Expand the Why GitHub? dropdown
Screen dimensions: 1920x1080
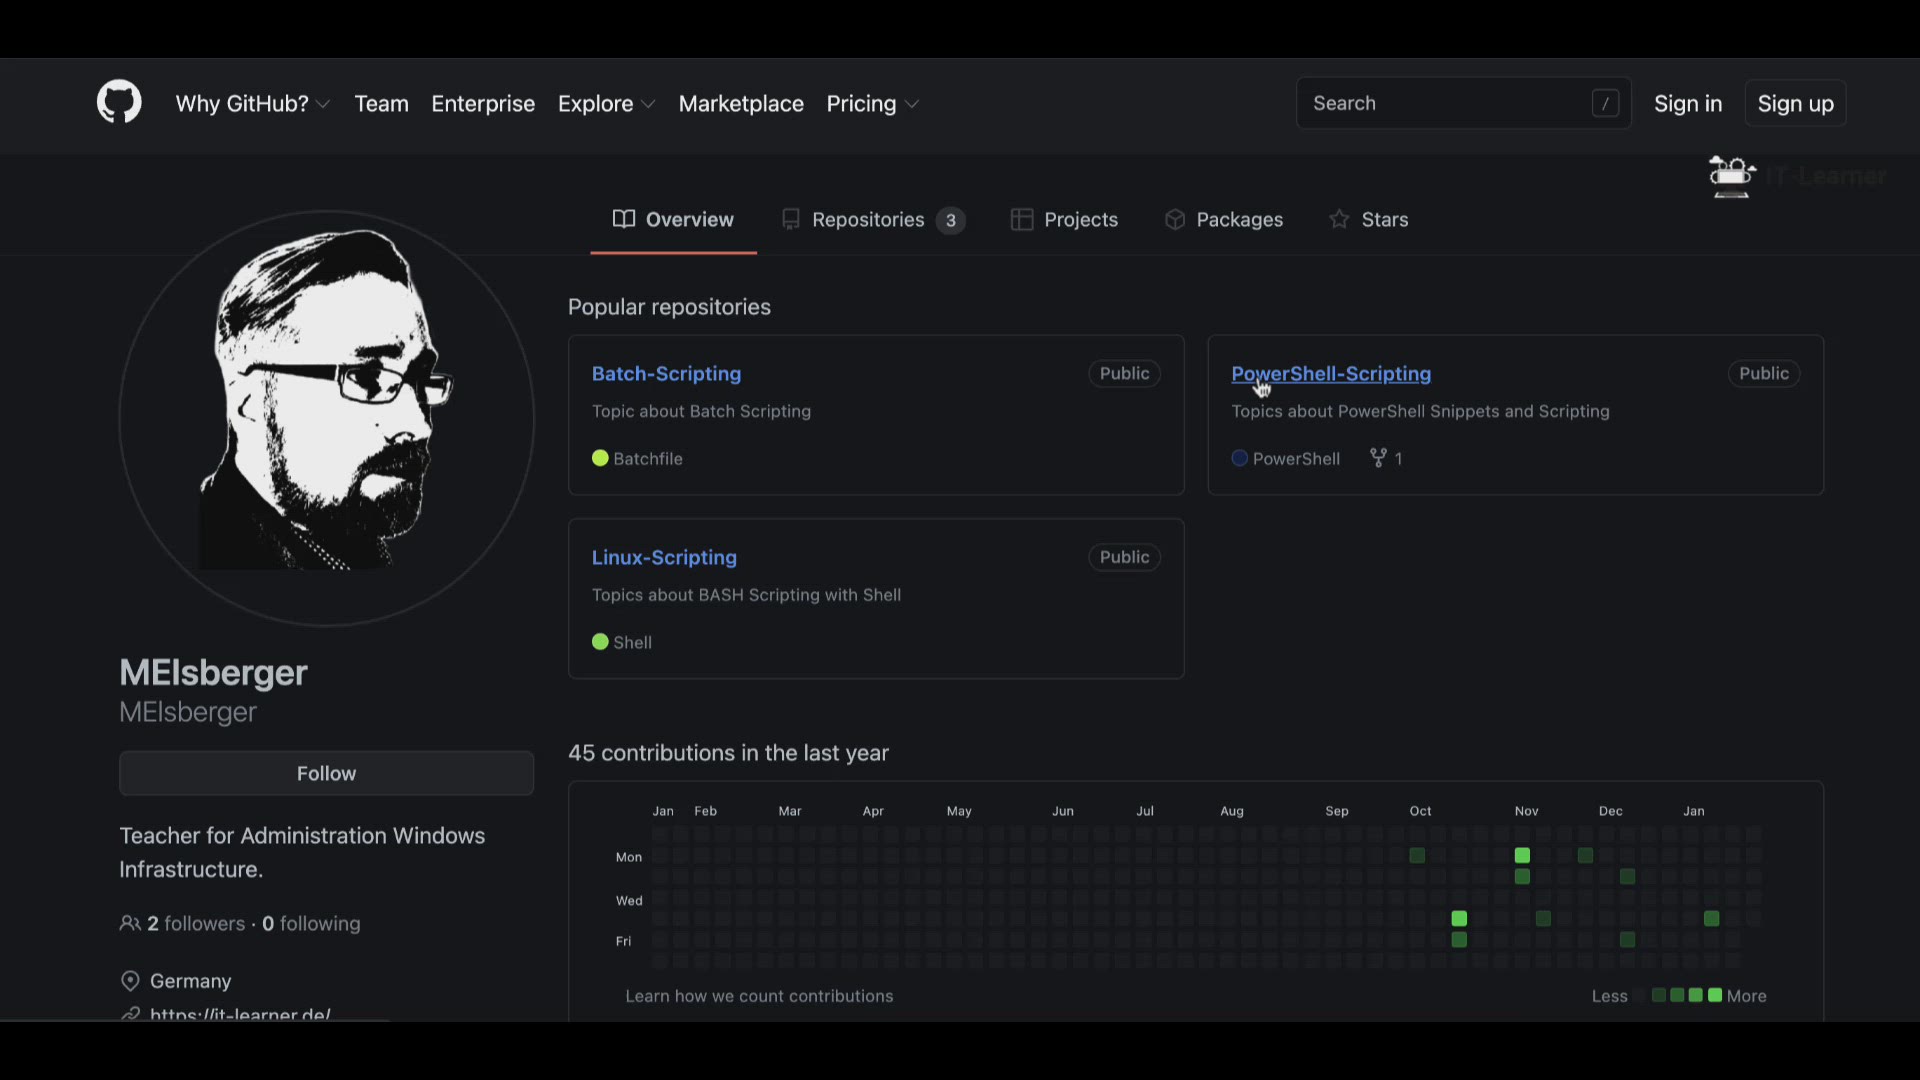pyautogui.click(x=253, y=104)
